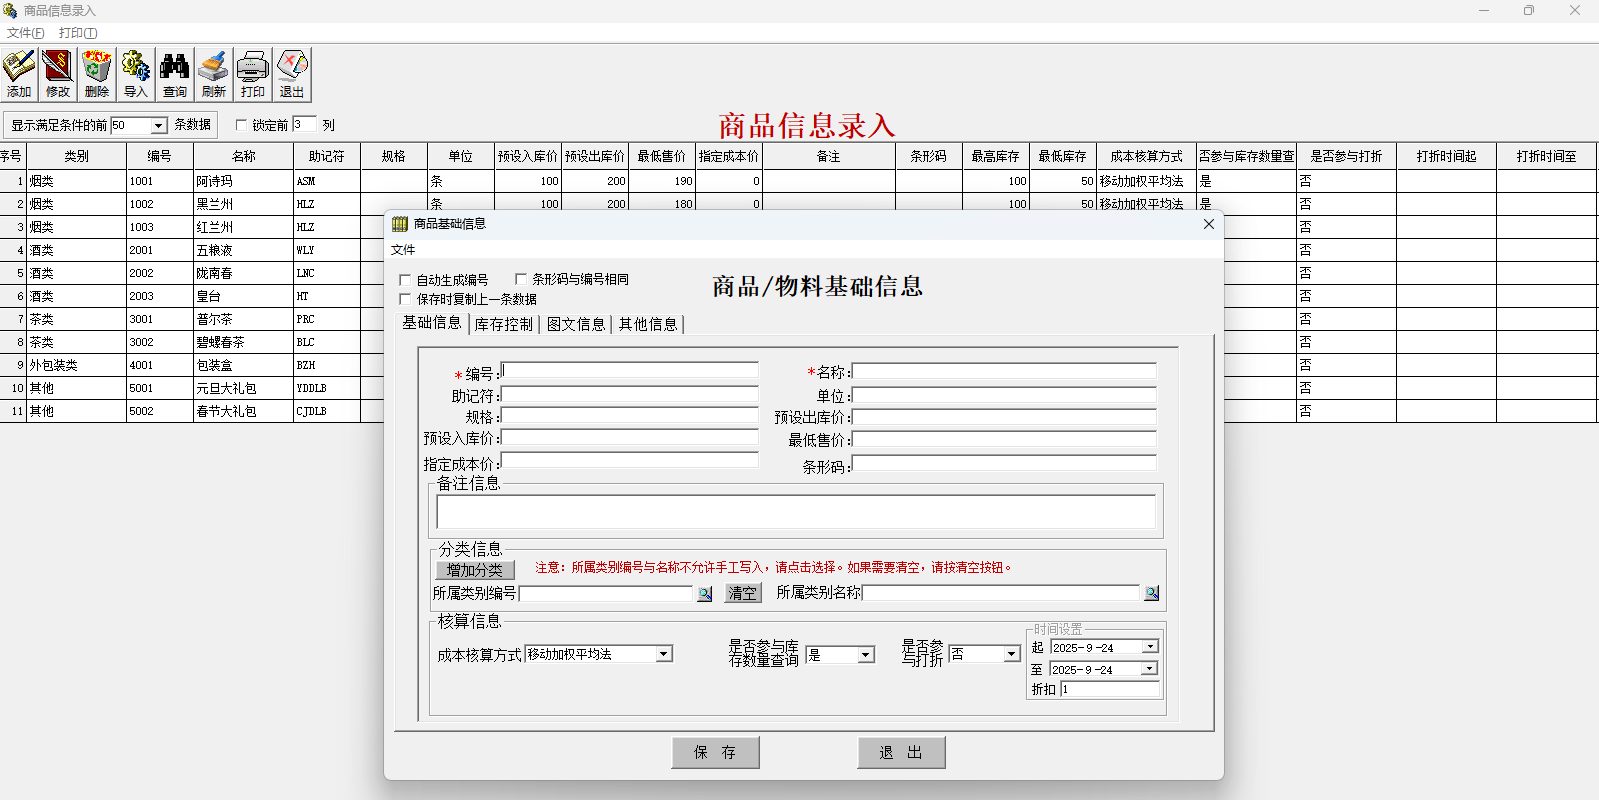Viewport: 1599px width, 800px height.
Task: Click the 修改 (Modify) toolbar icon
Action: coord(58,74)
